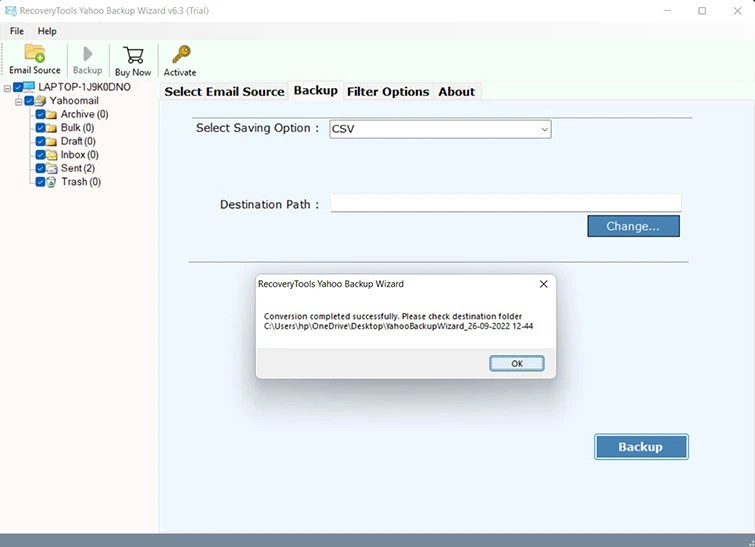Select the Inbox (0) folder label

coord(79,155)
